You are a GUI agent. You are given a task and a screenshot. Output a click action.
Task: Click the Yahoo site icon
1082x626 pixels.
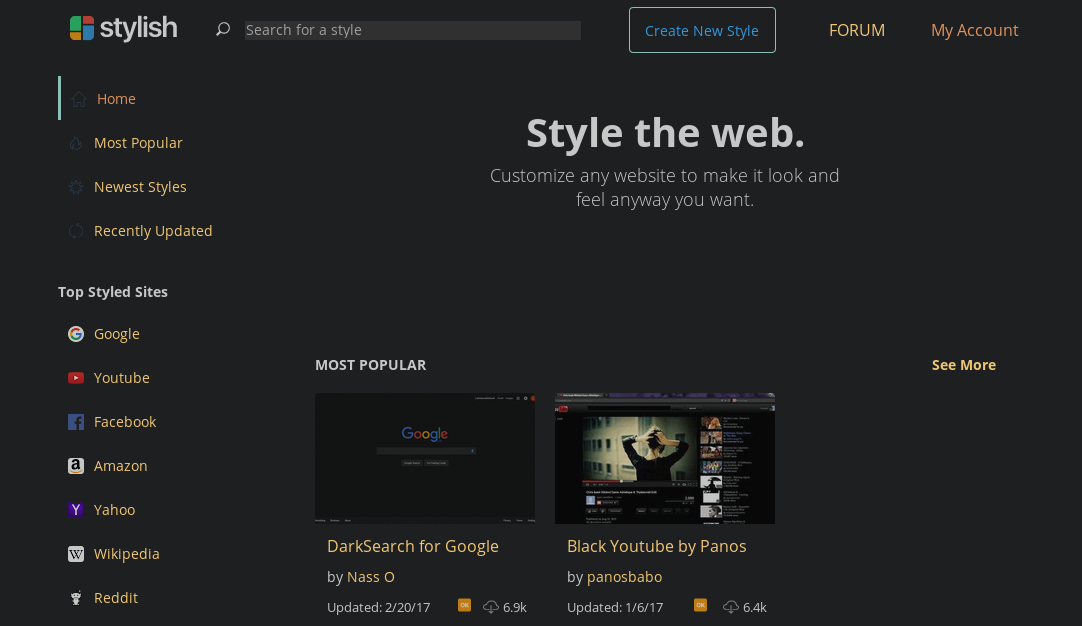[76, 510]
